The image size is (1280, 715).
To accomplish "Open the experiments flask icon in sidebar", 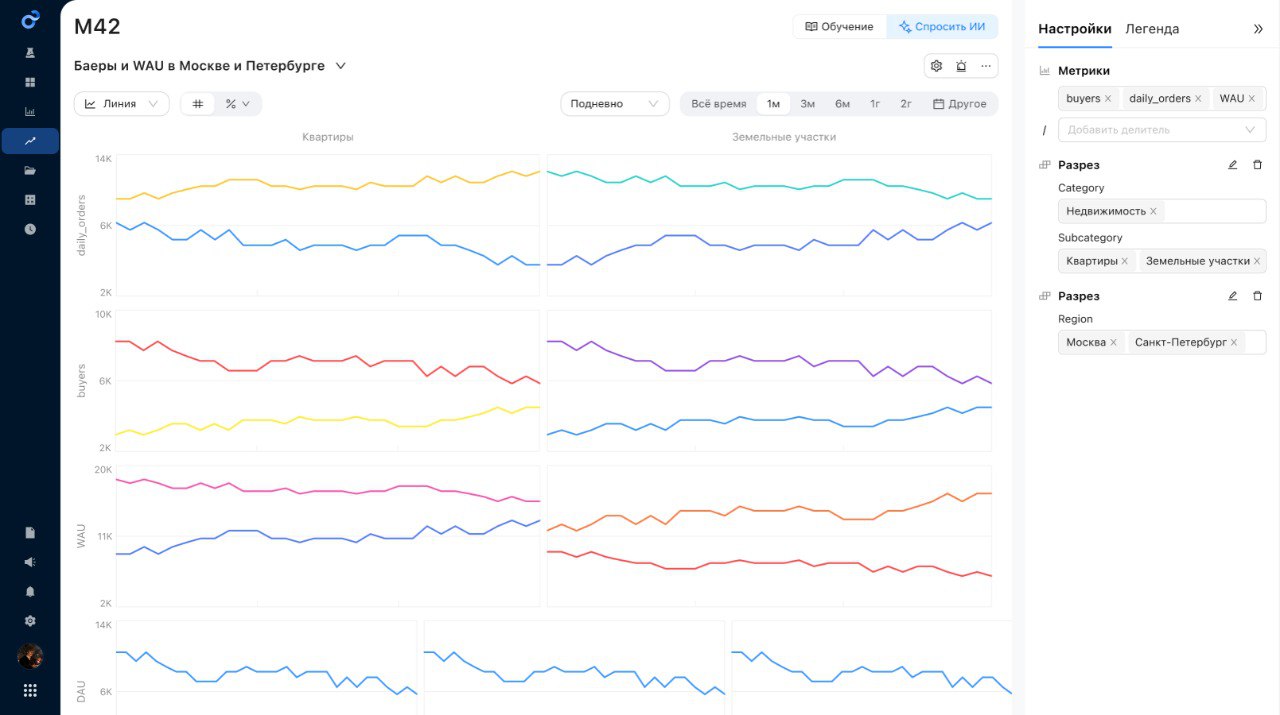I will point(30,52).
